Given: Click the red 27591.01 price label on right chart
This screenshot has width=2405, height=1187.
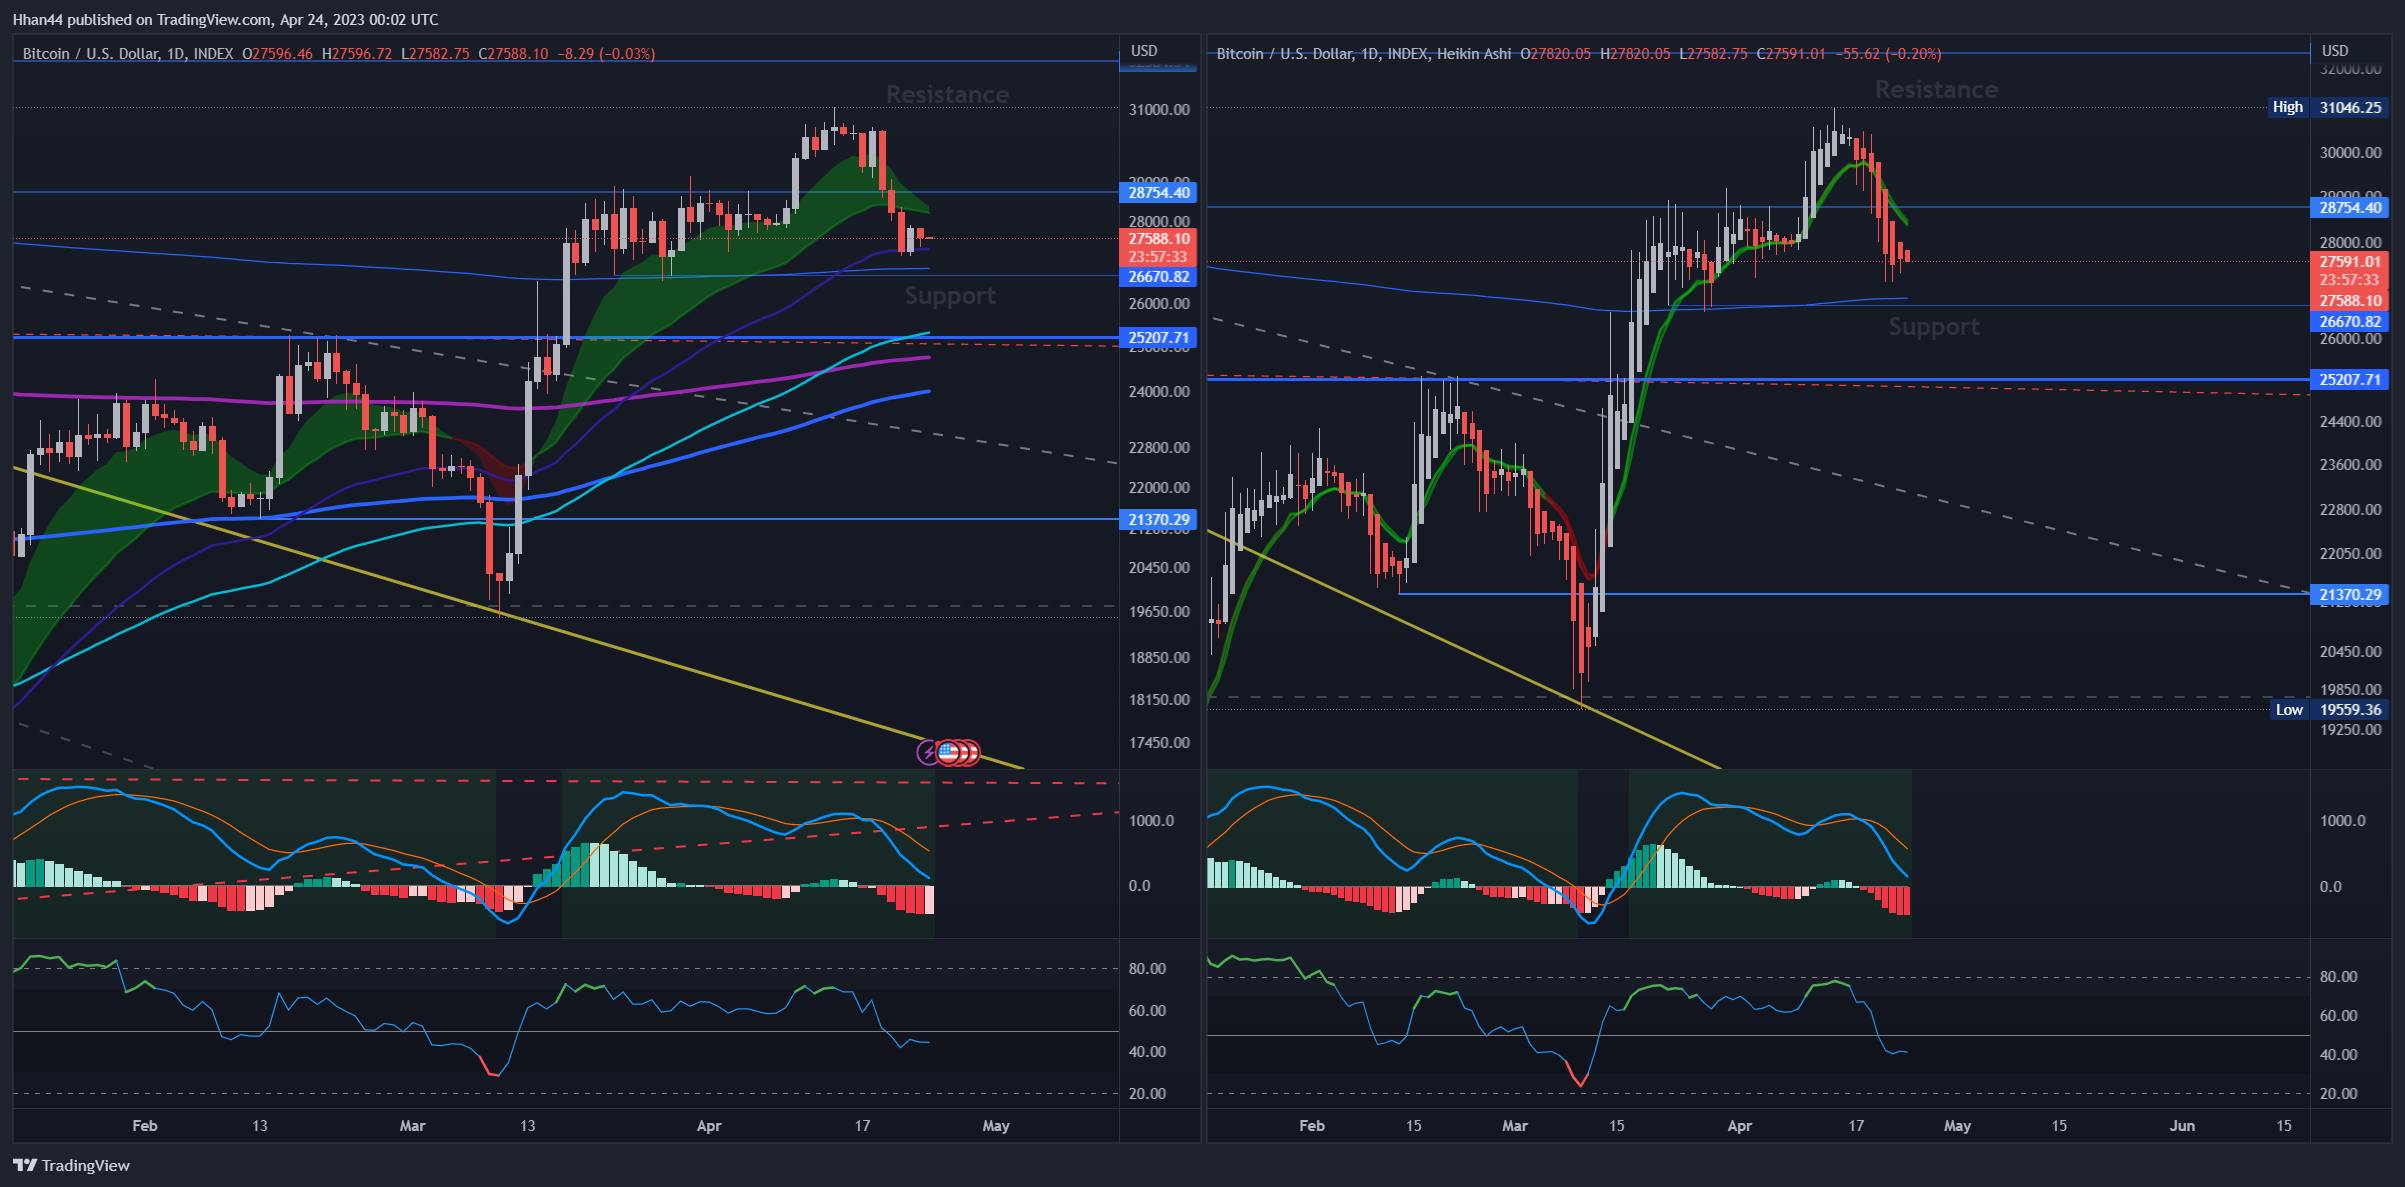Looking at the screenshot, I should pos(2350,262).
